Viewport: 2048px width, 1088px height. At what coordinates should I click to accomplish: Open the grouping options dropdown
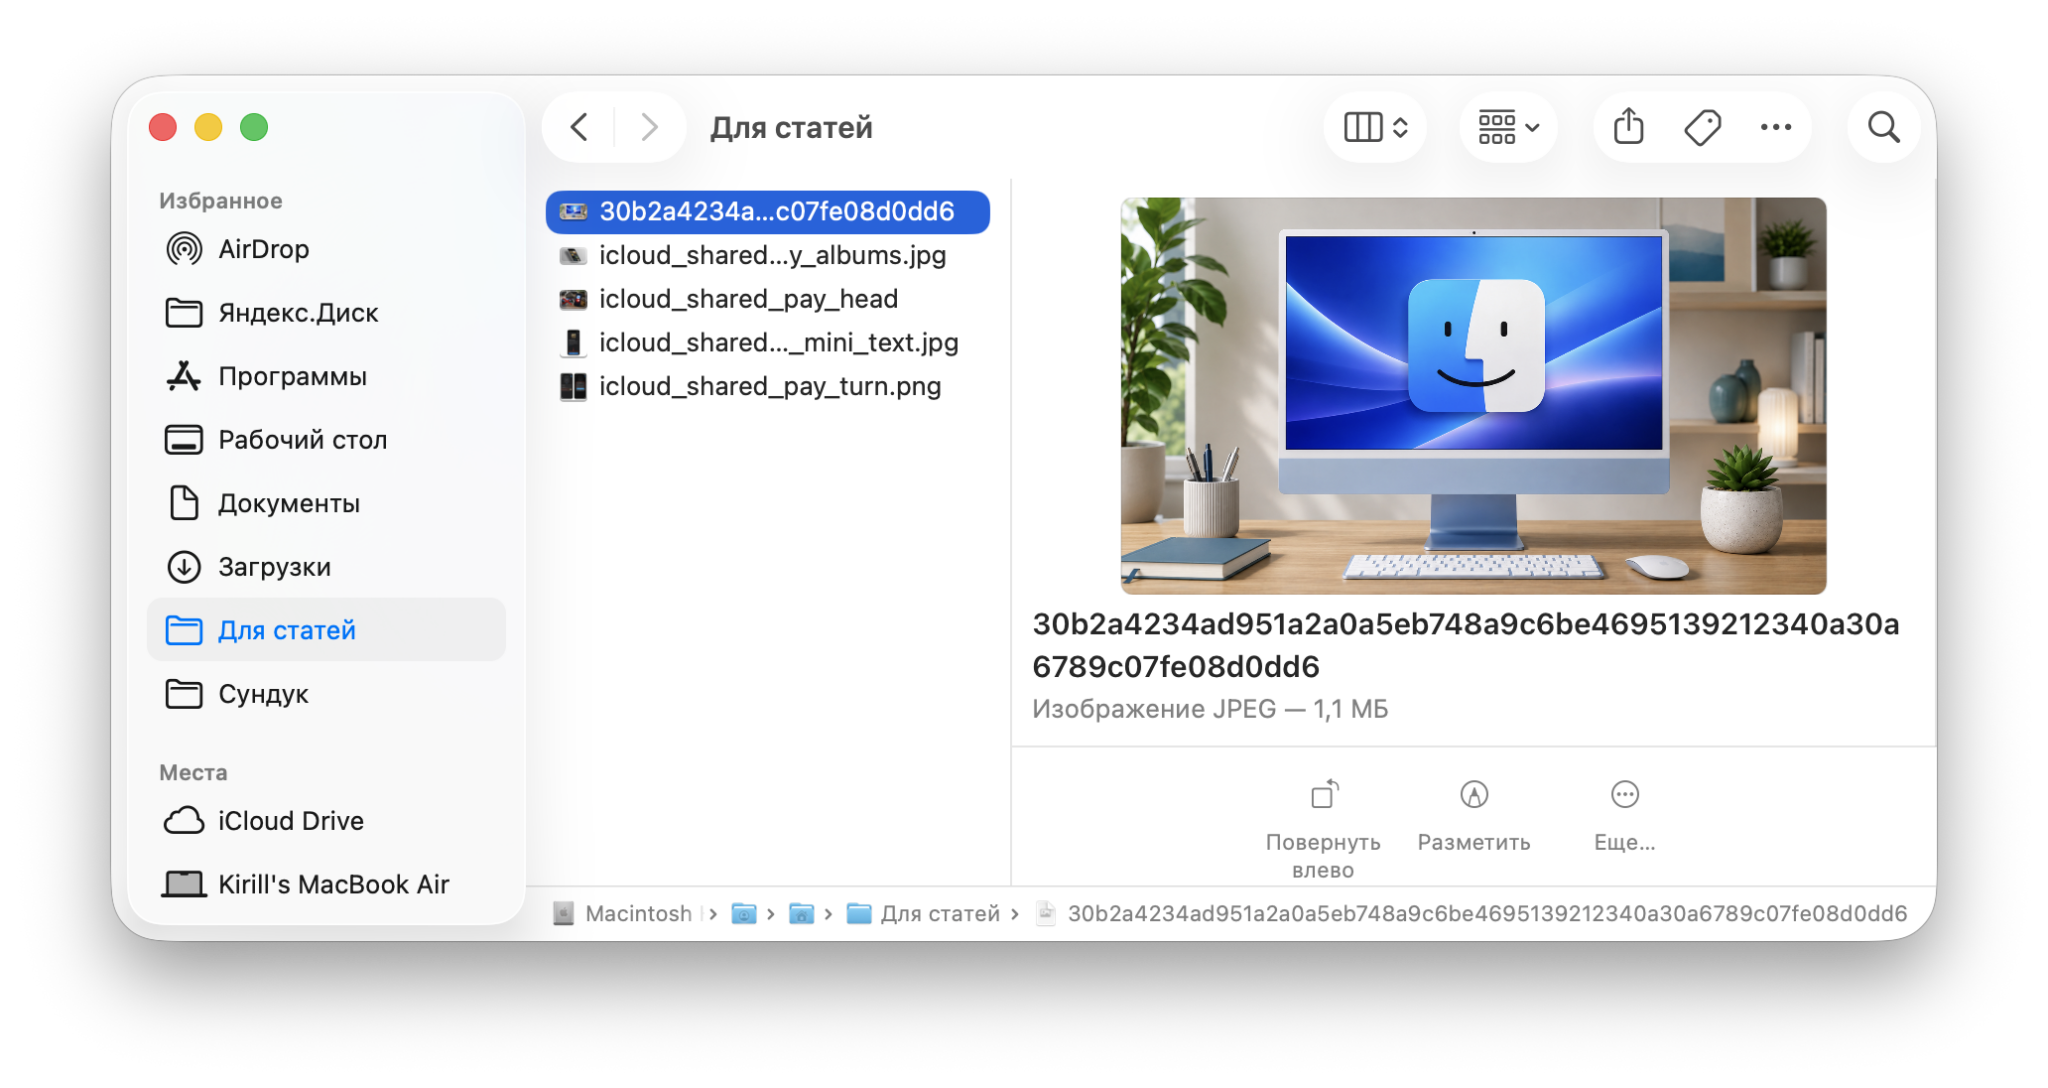click(x=1508, y=127)
